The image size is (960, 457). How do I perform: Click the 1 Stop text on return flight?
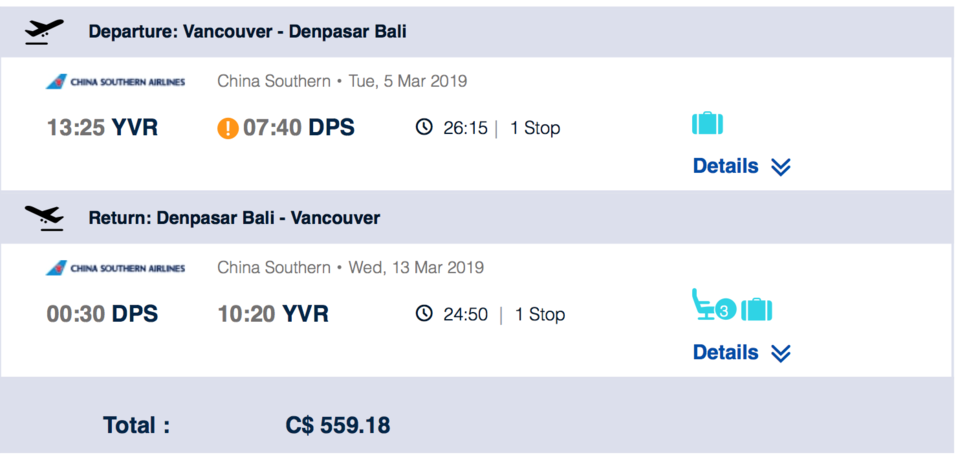539,314
